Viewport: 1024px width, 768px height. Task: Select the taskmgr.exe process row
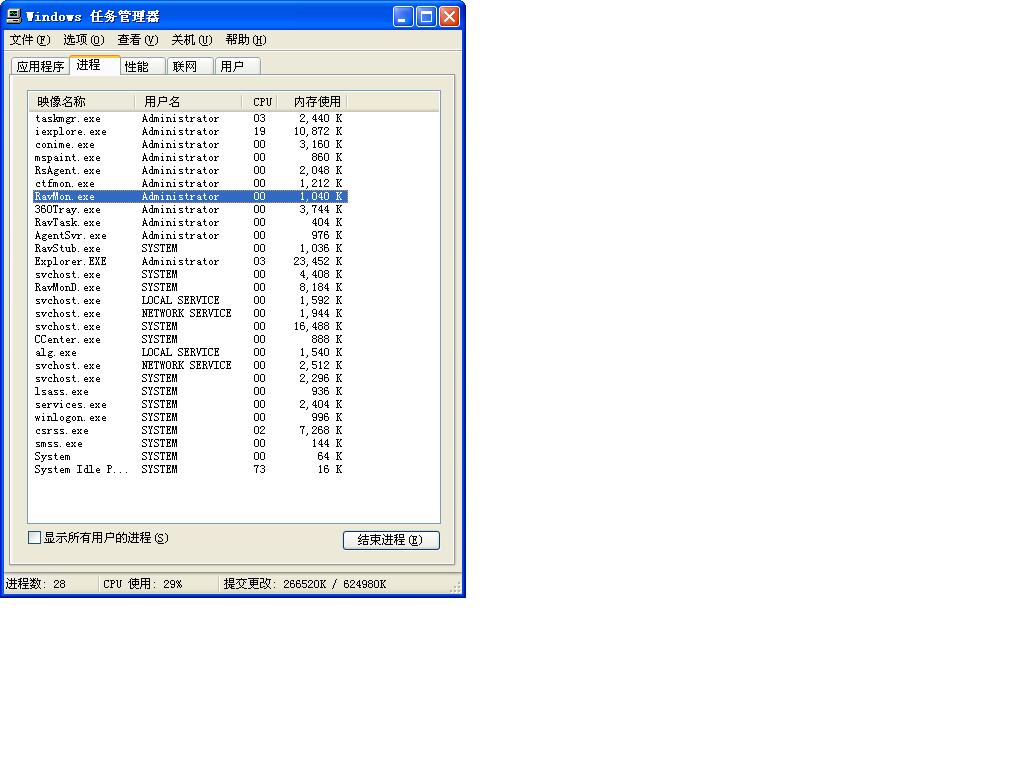189,119
